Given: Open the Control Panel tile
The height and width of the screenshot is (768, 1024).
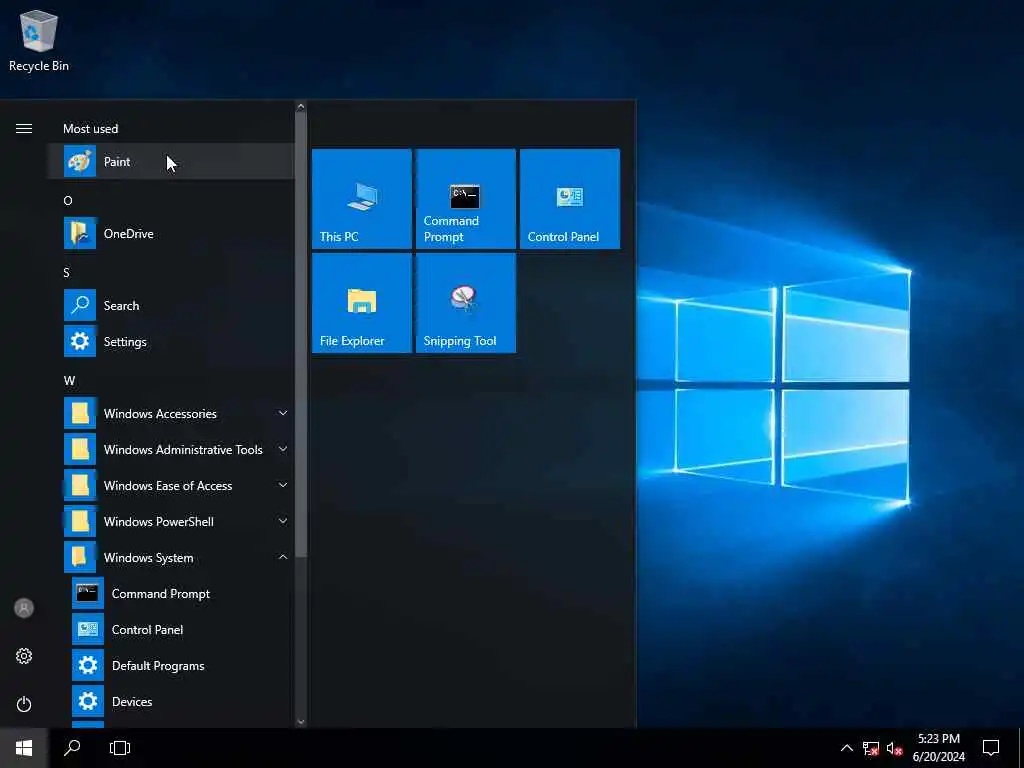Looking at the screenshot, I should pos(569,199).
